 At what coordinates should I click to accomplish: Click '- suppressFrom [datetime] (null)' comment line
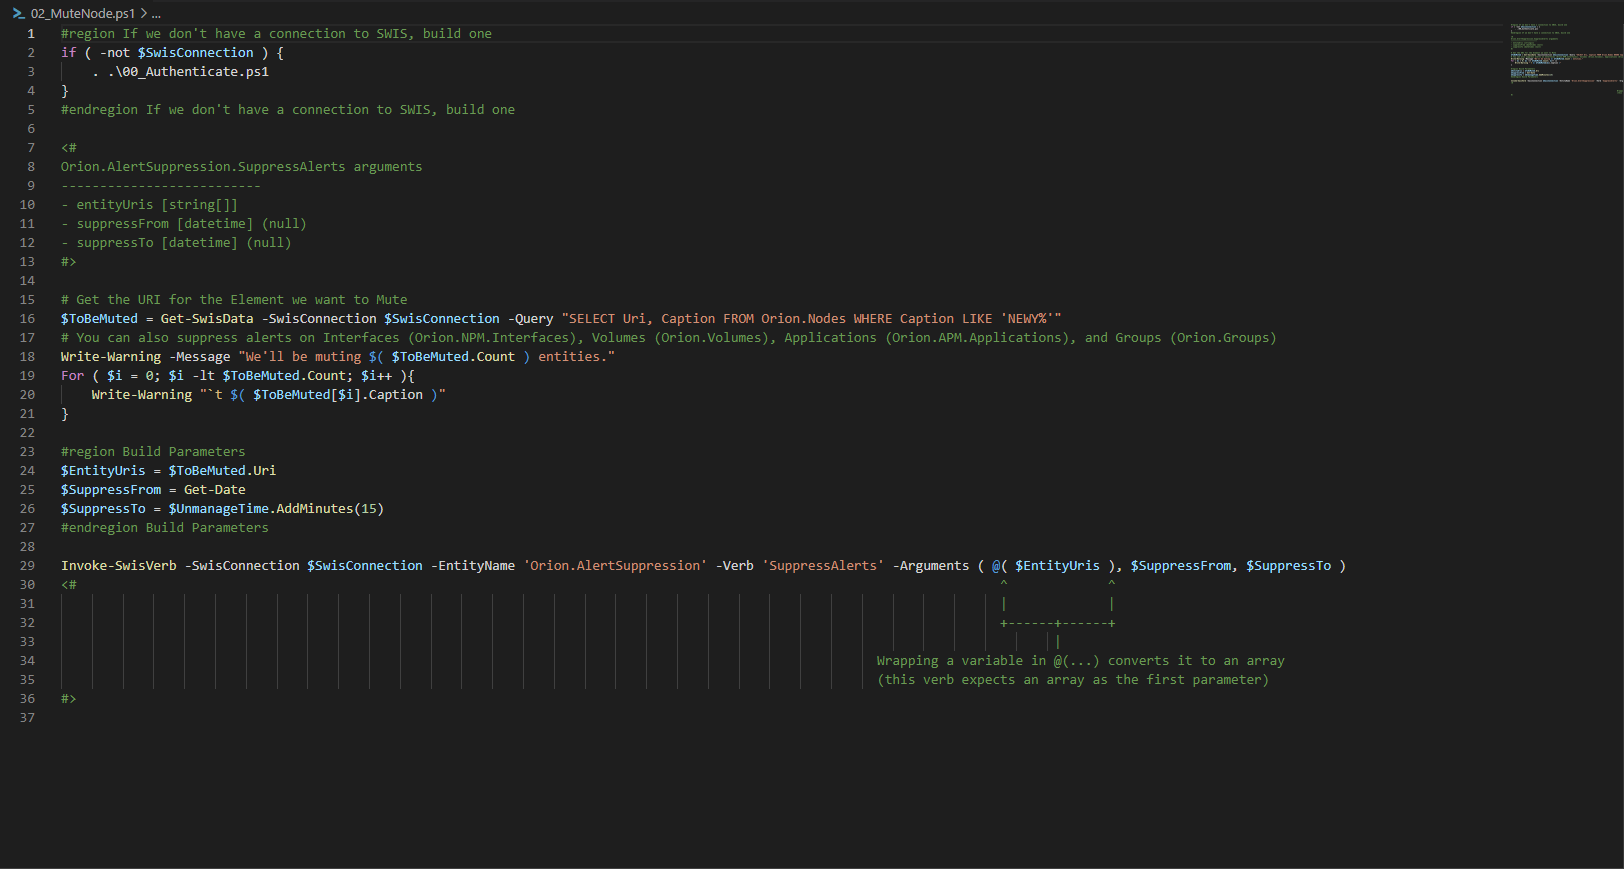(184, 224)
